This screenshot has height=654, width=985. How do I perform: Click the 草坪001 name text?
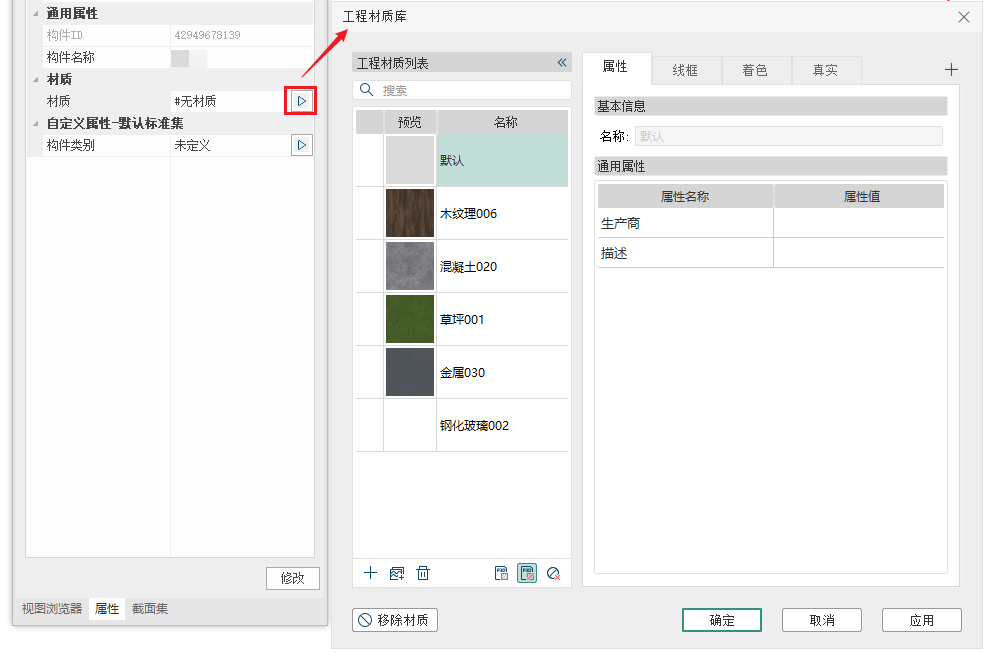(462, 320)
